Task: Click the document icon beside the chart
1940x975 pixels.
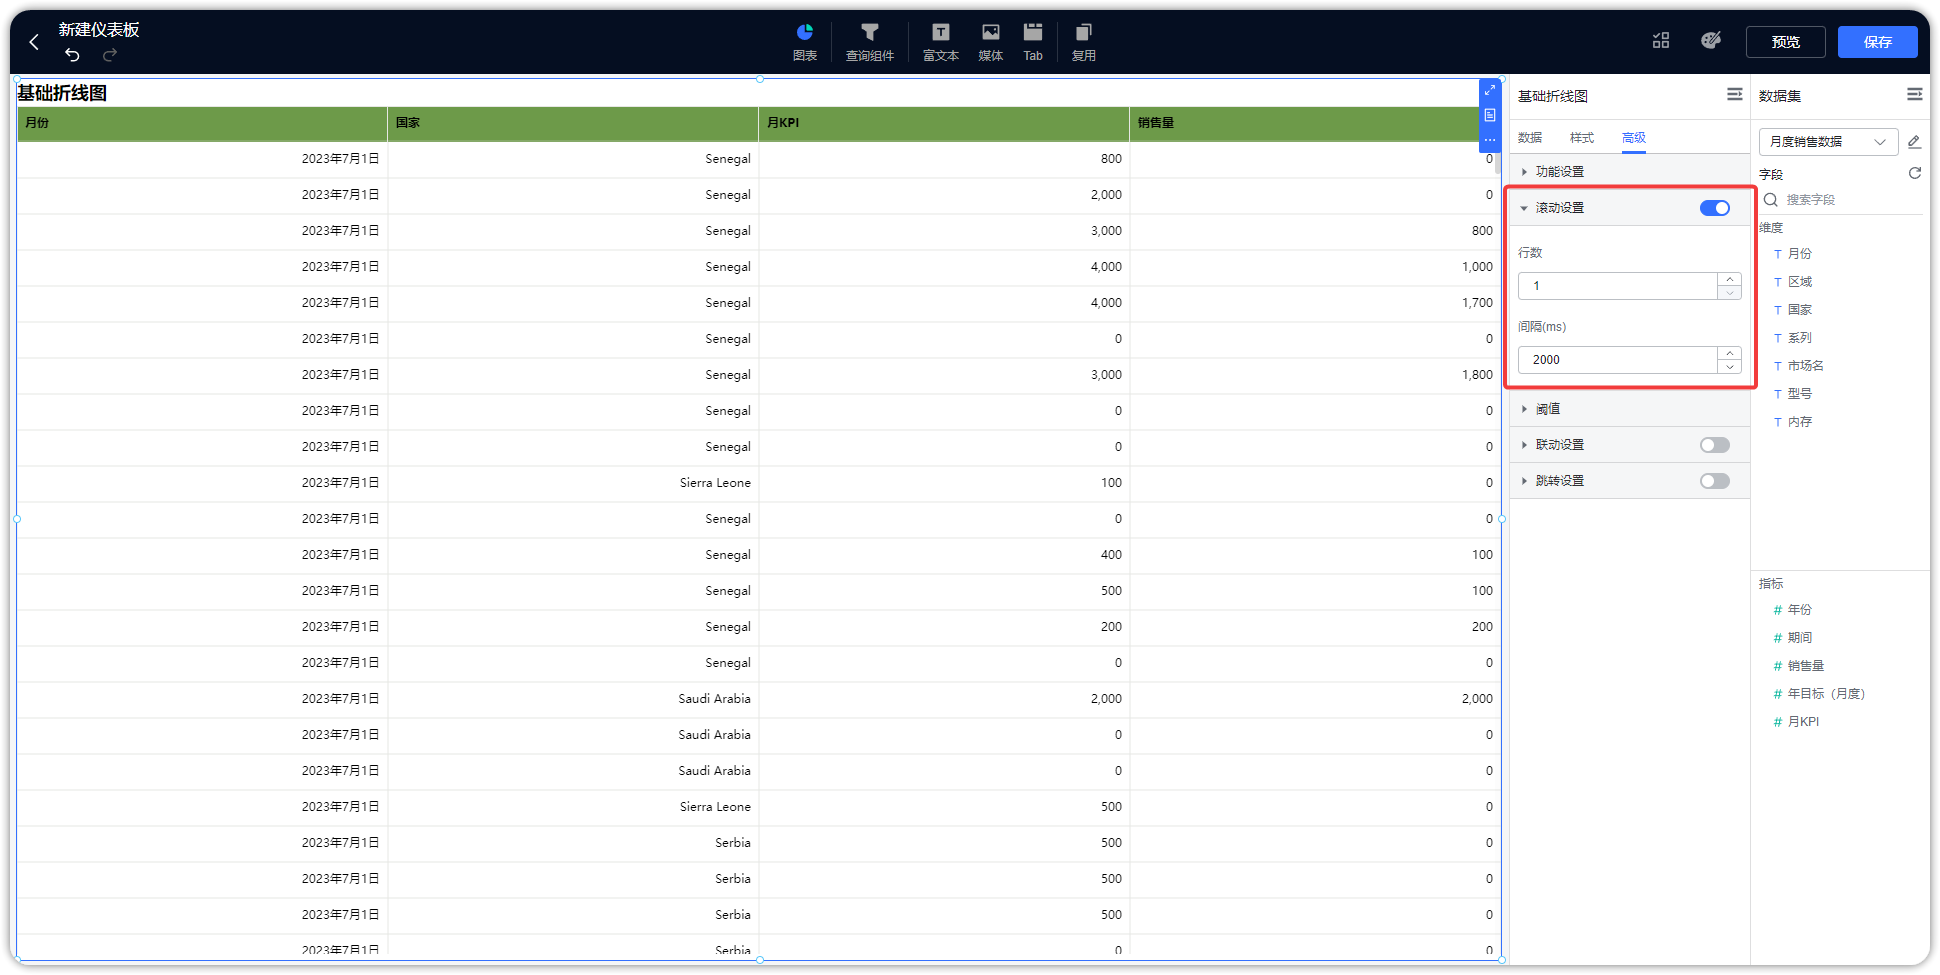Action: point(1490,115)
